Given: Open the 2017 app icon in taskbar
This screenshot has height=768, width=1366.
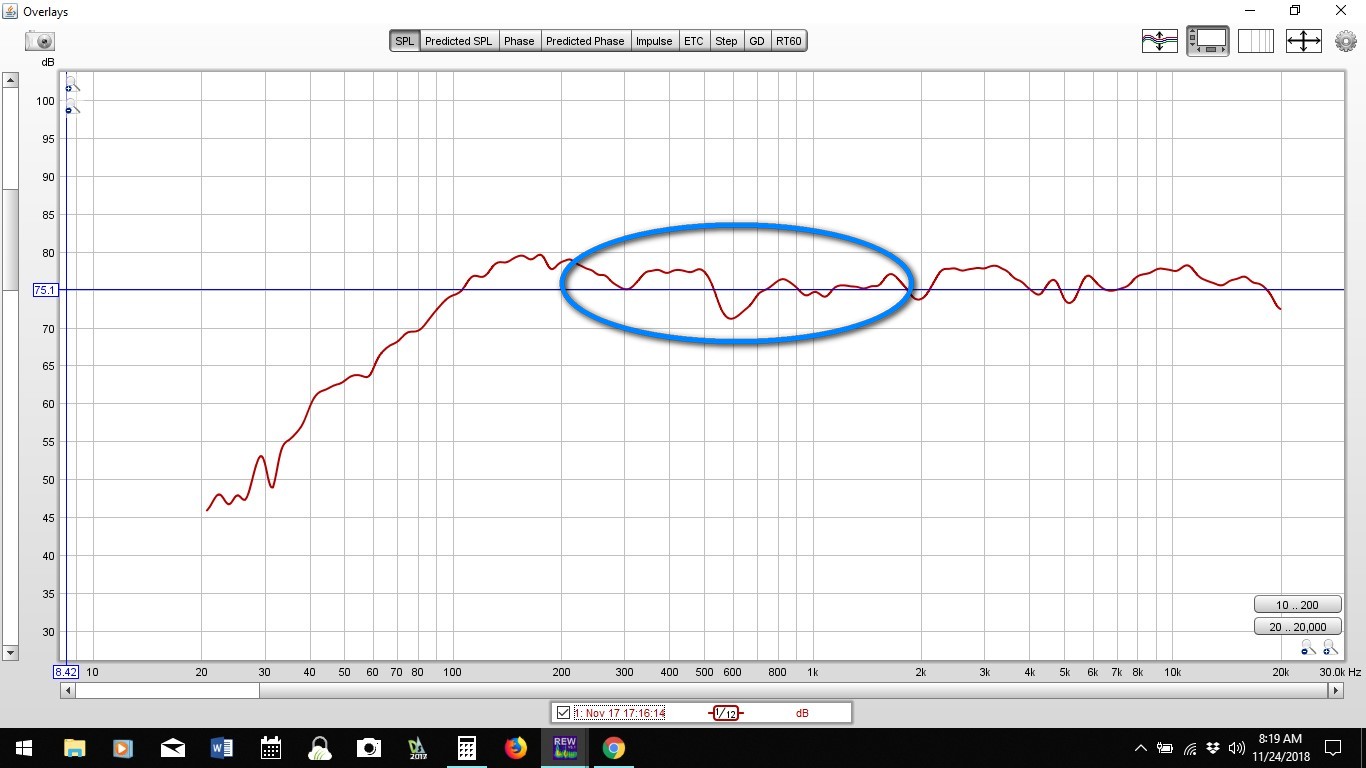Looking at the screenshot, I should pos(417,748).
